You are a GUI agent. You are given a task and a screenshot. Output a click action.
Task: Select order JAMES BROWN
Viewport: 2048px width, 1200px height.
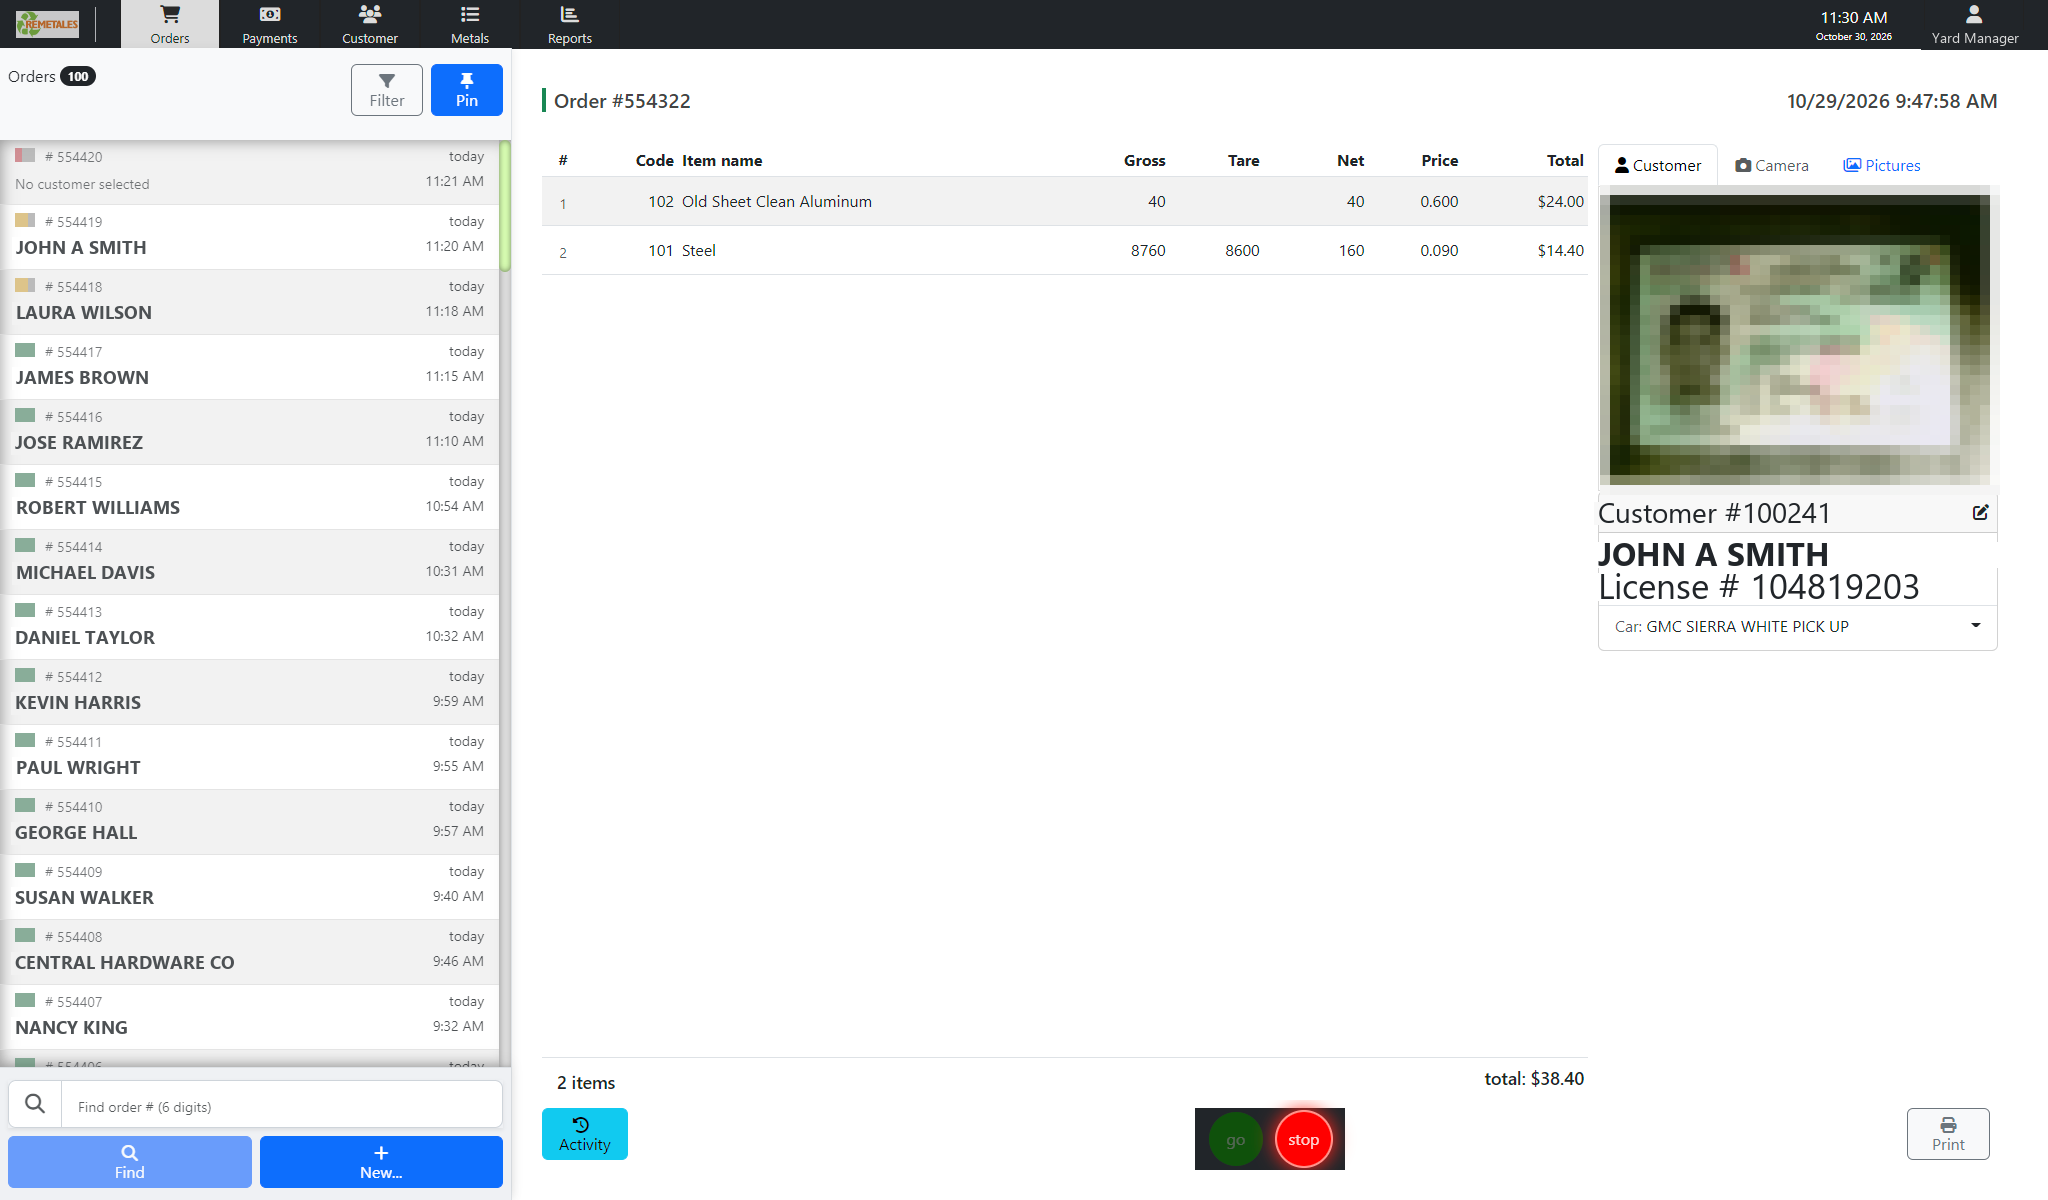point(249,367)
